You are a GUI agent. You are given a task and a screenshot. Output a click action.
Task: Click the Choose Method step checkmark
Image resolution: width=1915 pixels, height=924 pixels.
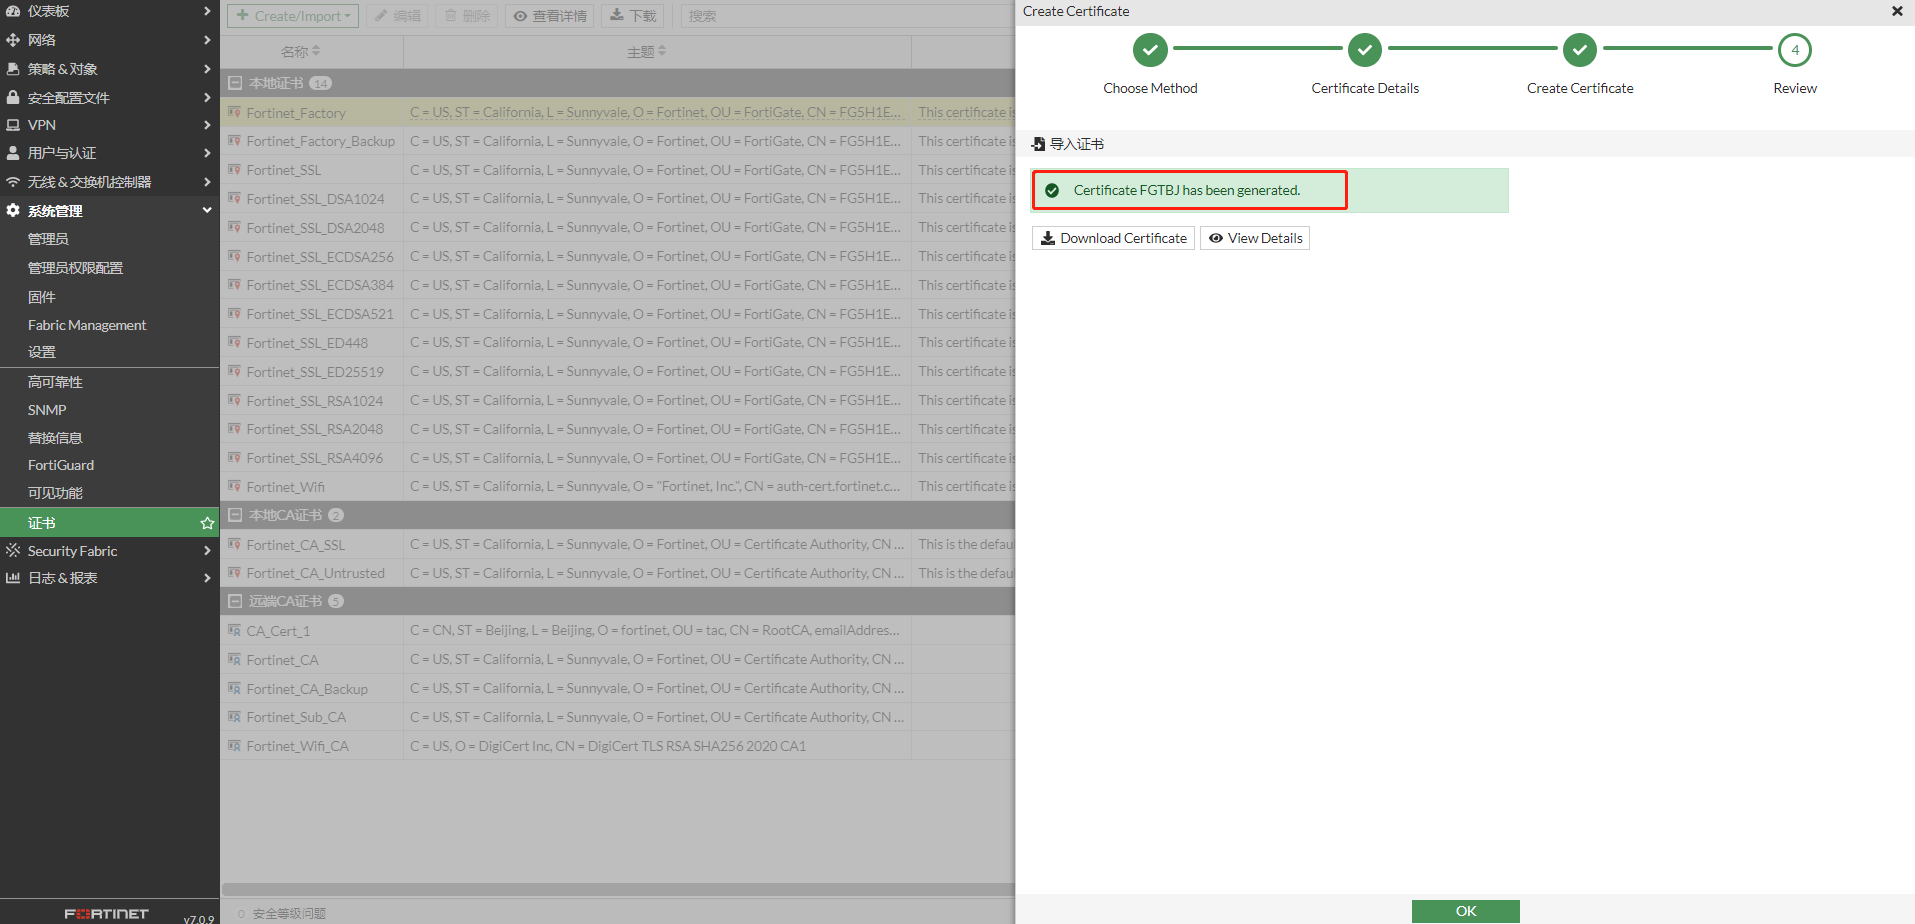coord(1150,49)
